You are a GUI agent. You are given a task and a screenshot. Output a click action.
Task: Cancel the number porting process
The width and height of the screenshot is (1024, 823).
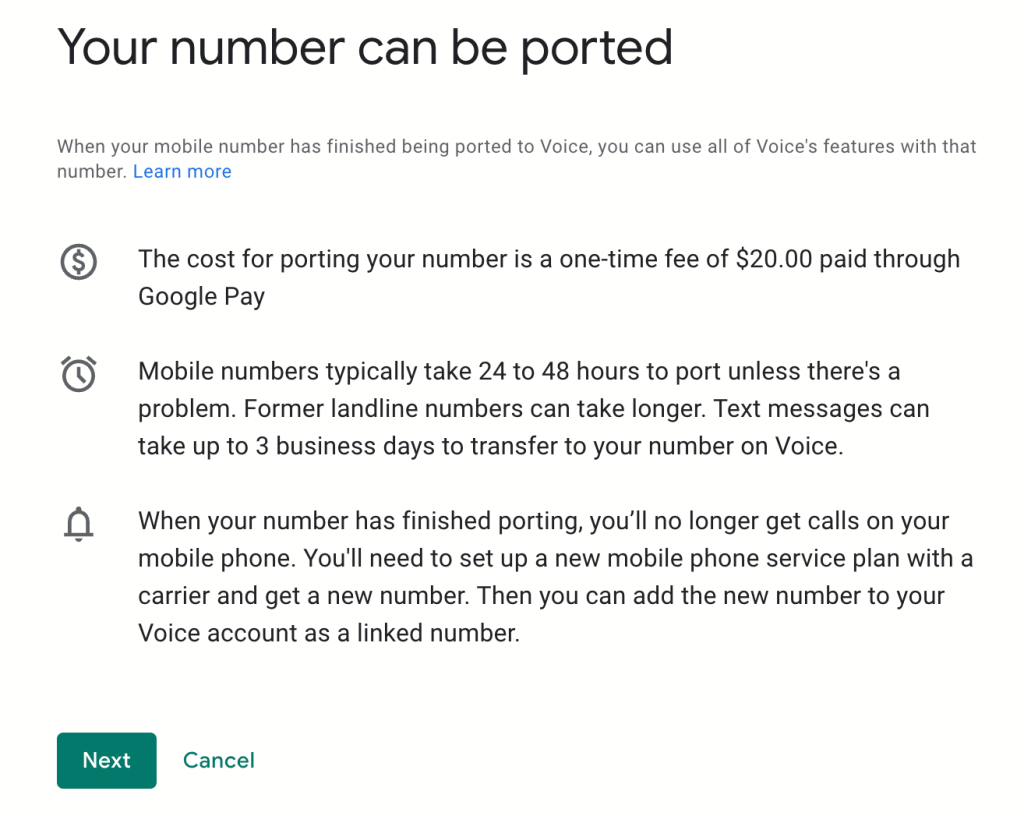[x=218, y=760]
